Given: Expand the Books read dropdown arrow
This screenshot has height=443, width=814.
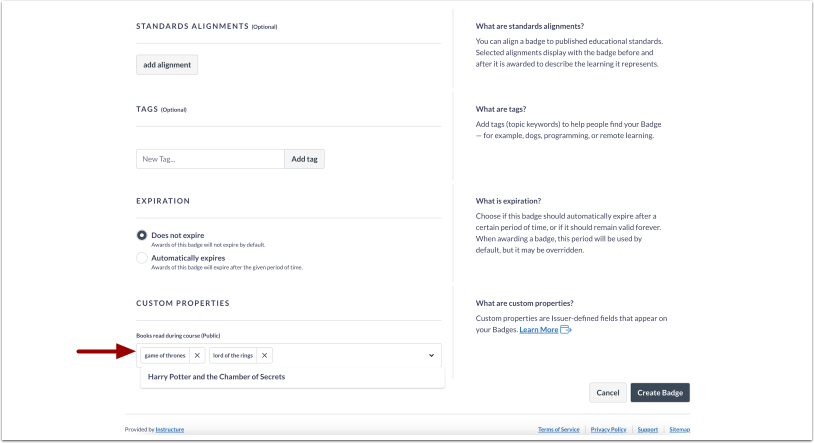Looking at the screenshot, I should pos(432,355).
